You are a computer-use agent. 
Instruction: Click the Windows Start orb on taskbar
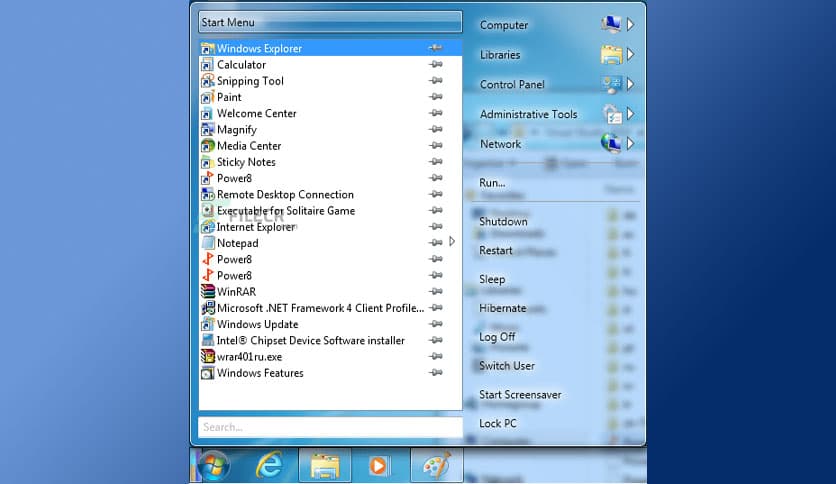214,466
